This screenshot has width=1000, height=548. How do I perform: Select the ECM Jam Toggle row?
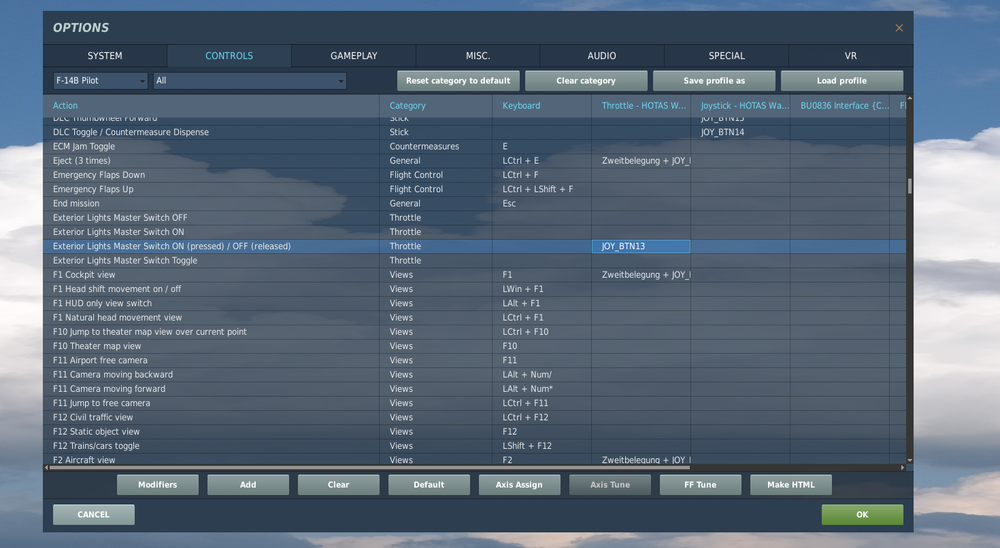click(474, 146)
